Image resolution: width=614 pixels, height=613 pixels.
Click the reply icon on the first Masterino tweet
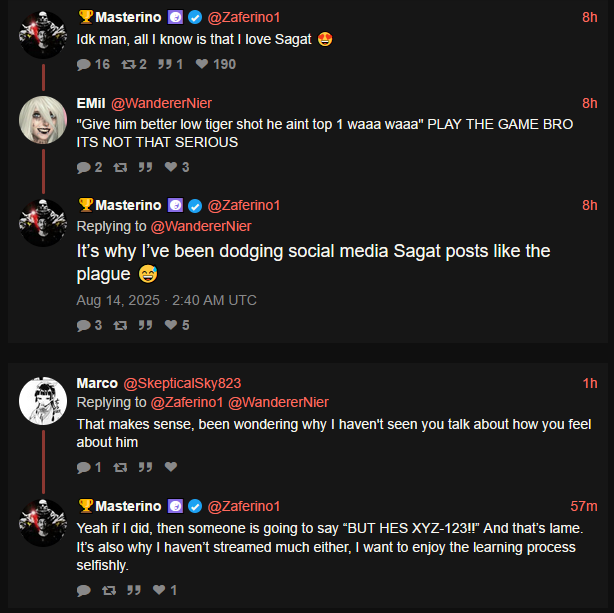(84, 64)
